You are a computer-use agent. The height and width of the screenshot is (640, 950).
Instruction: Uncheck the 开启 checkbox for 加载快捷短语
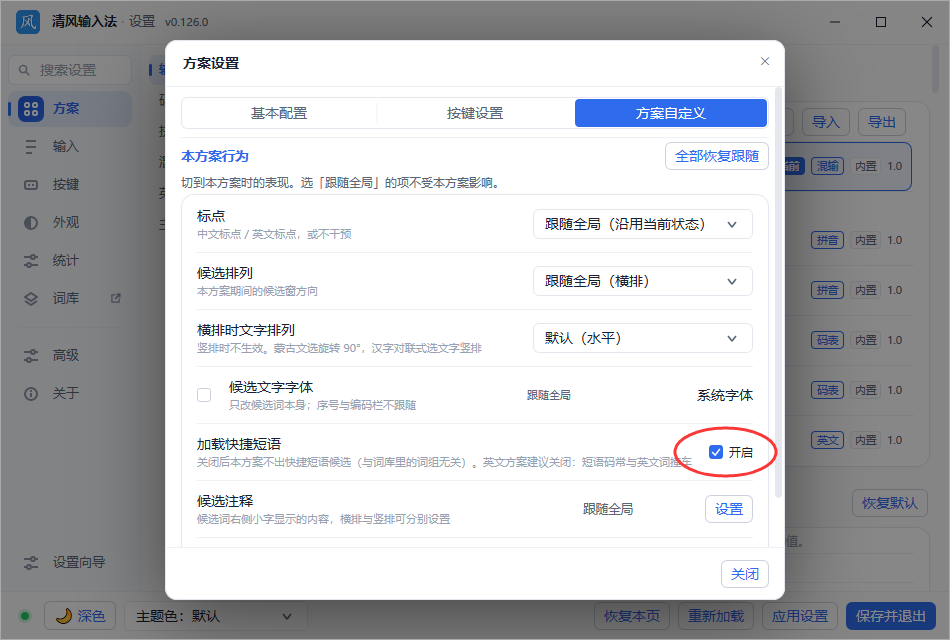tap(716, 452)
